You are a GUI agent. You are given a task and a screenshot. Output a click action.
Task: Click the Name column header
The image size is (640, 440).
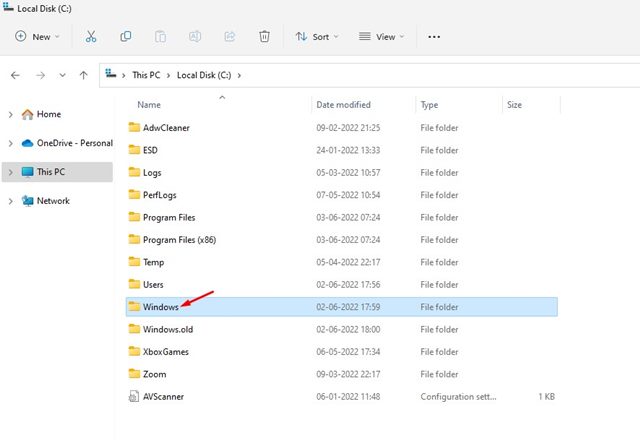point(149,104)
